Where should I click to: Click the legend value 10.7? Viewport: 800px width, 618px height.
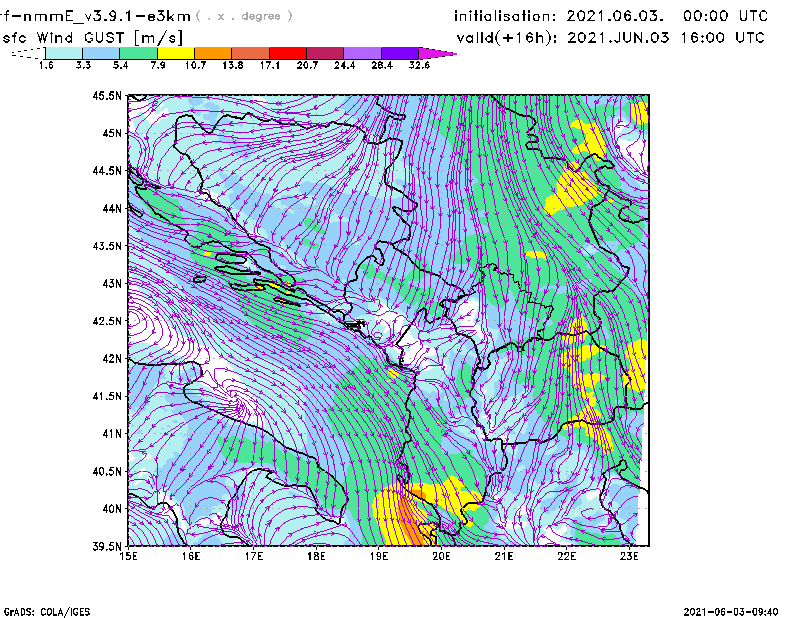[195, 65]
